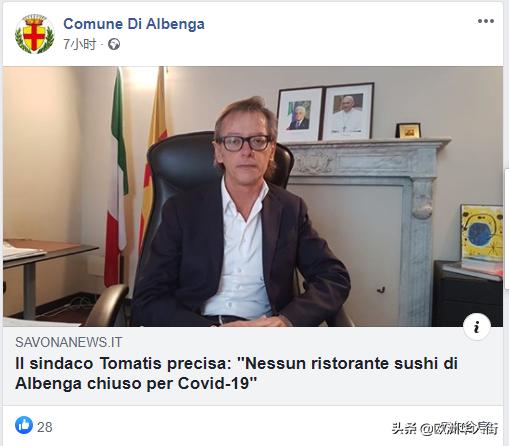Open the mayor's article preview photo
Screen dimensions: 509x446
(253, 196)
